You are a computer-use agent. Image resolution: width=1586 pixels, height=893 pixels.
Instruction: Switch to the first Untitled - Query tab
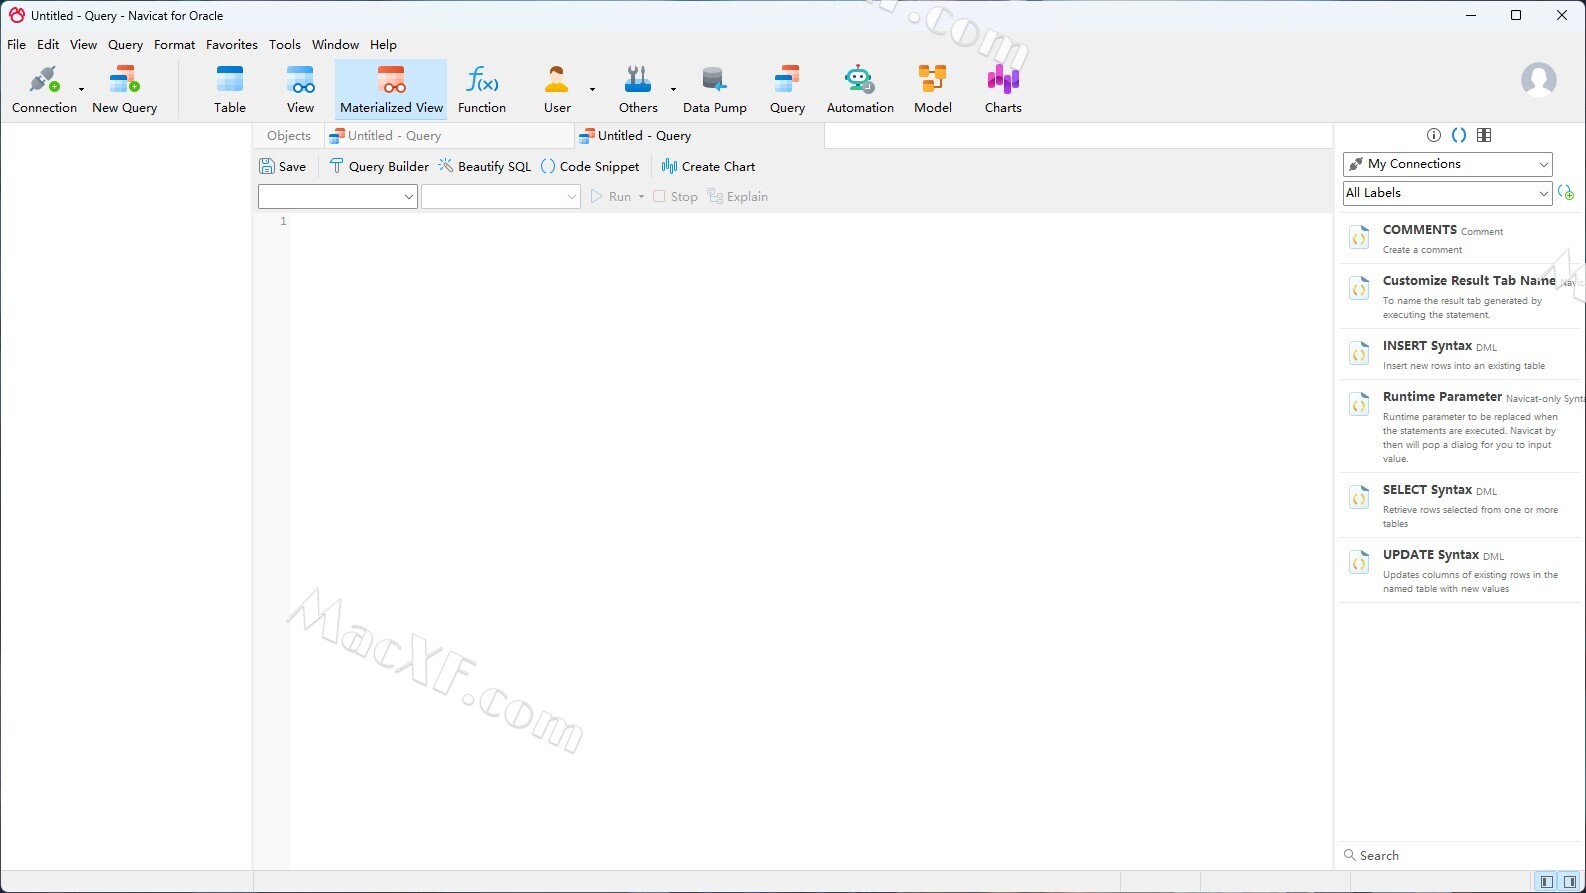[x=449, y=136]
